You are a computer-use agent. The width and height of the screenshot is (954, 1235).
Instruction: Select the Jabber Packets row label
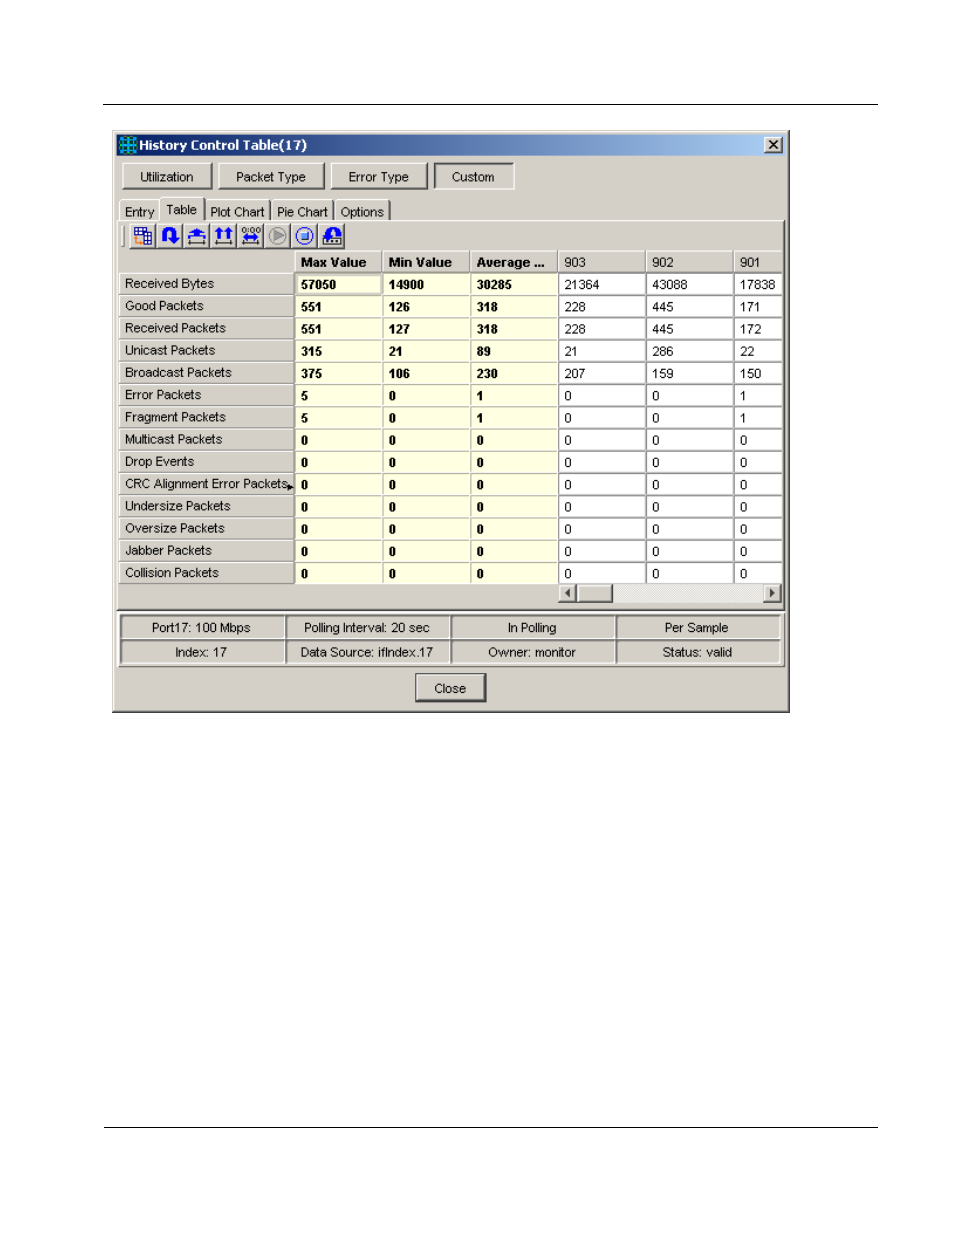tap(206, 551)
